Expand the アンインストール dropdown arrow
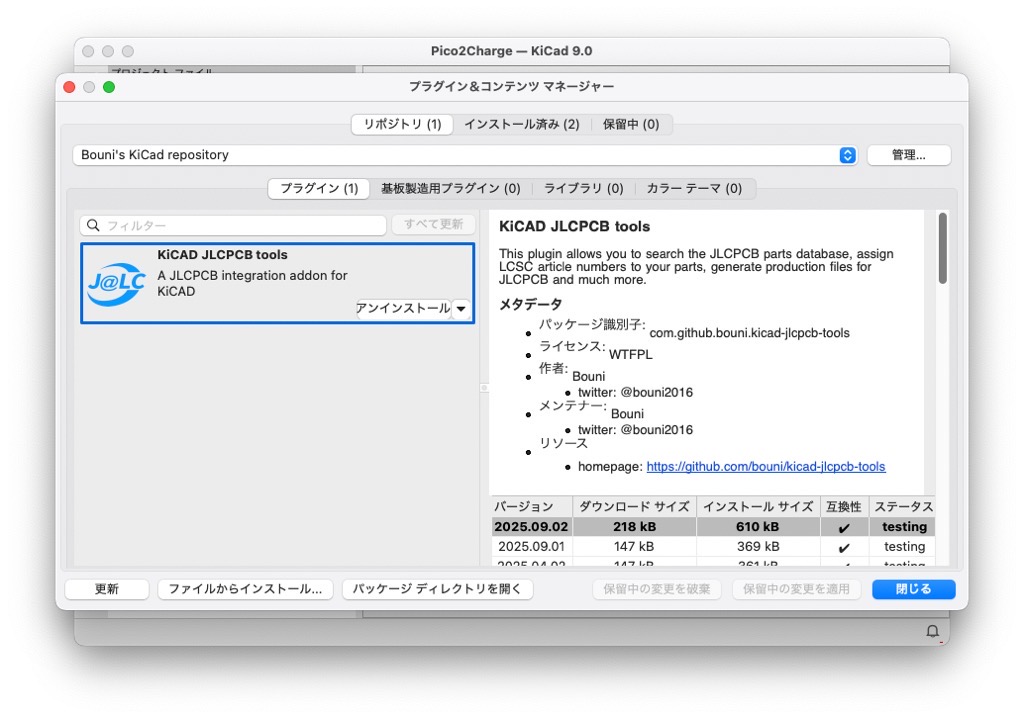 pos(461,309)
